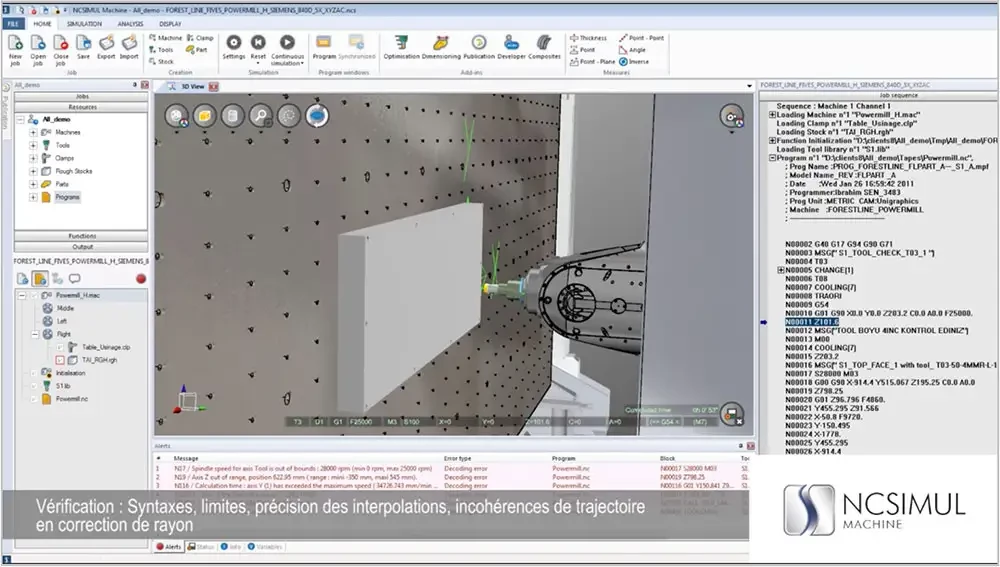Image resolution: width=1000 pixels, height=567 pixels.
Task: Select the Thickness measure tool
Action: point(588,38)
